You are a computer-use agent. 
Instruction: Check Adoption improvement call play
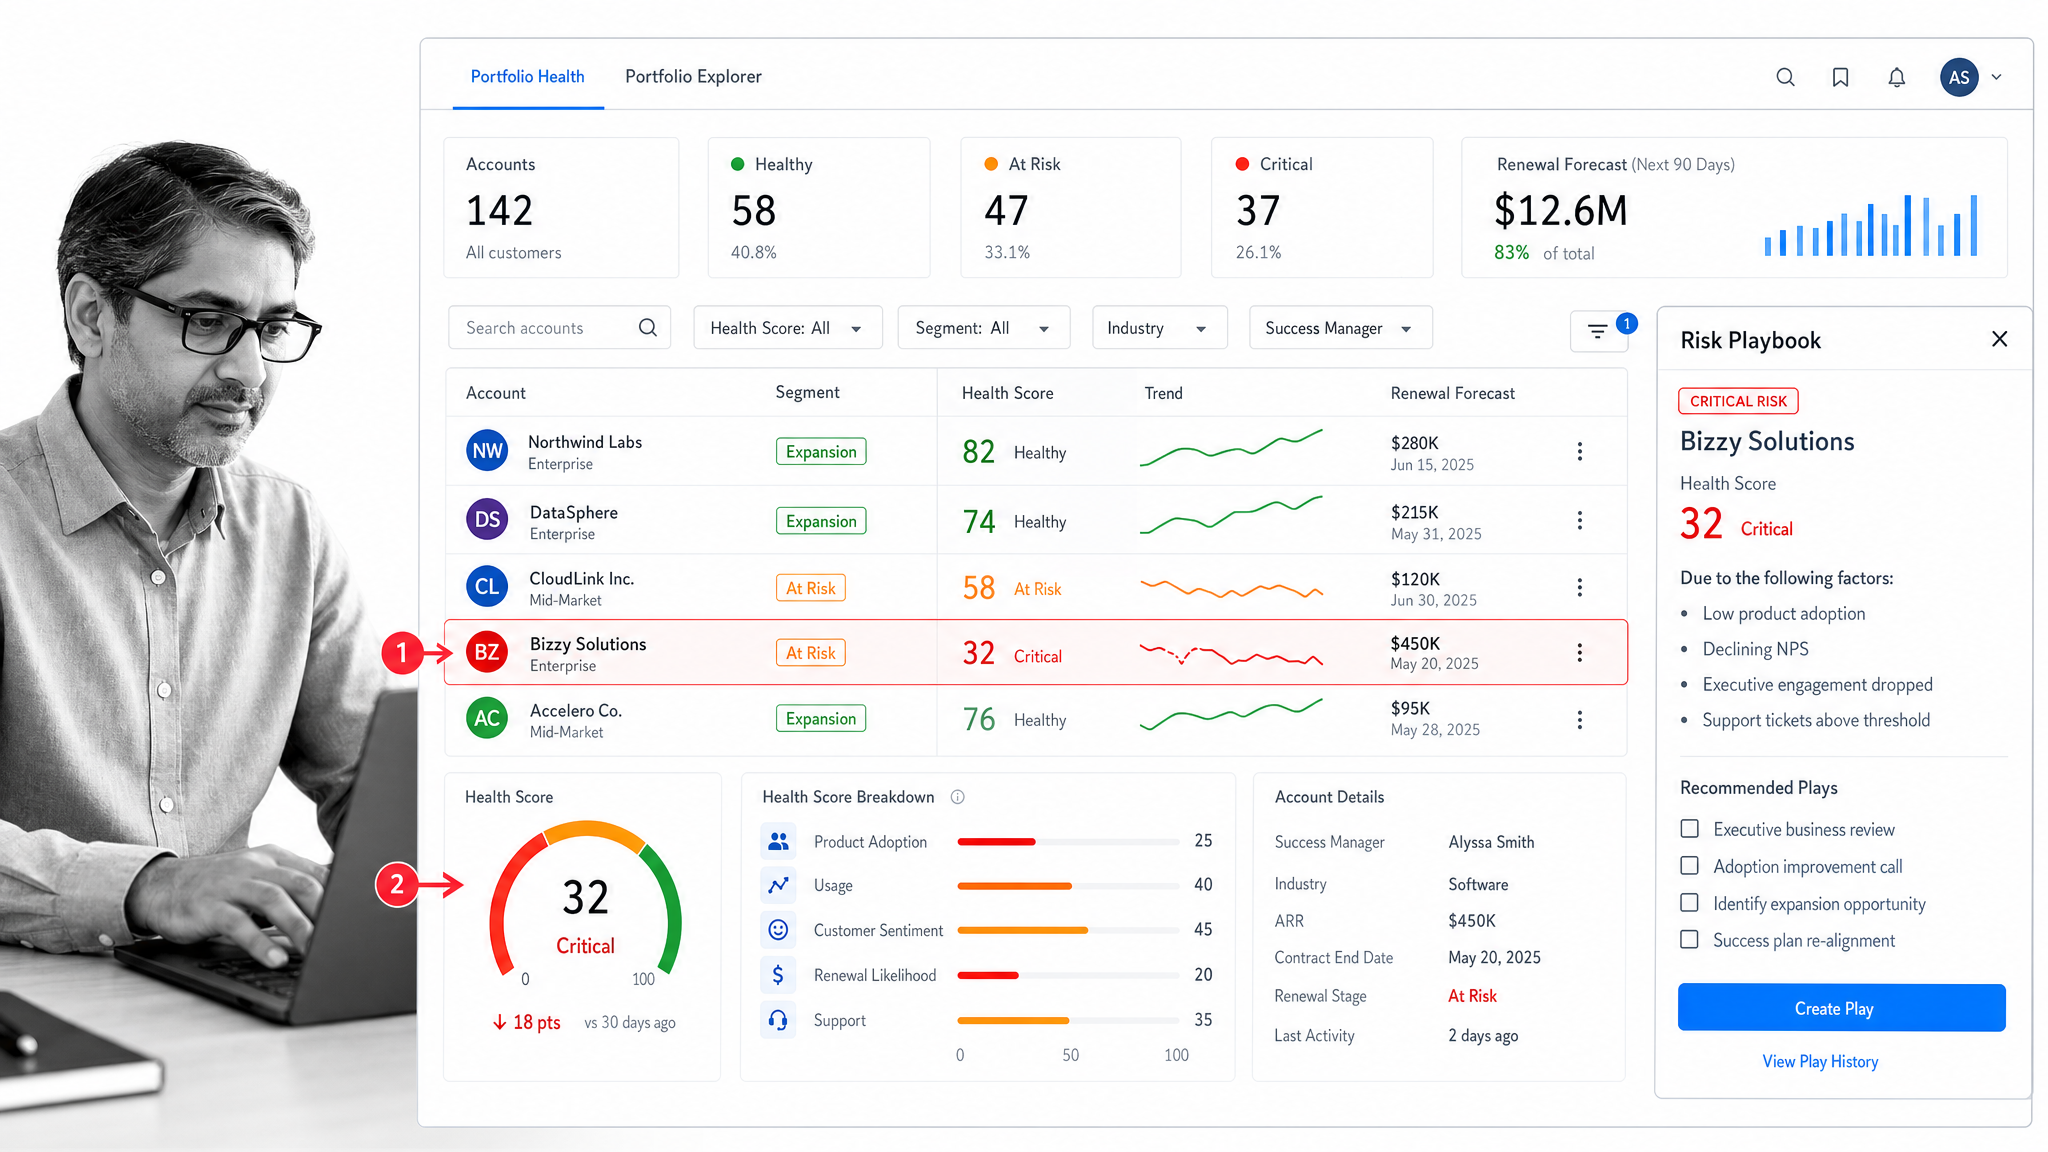click(1689, 866)
